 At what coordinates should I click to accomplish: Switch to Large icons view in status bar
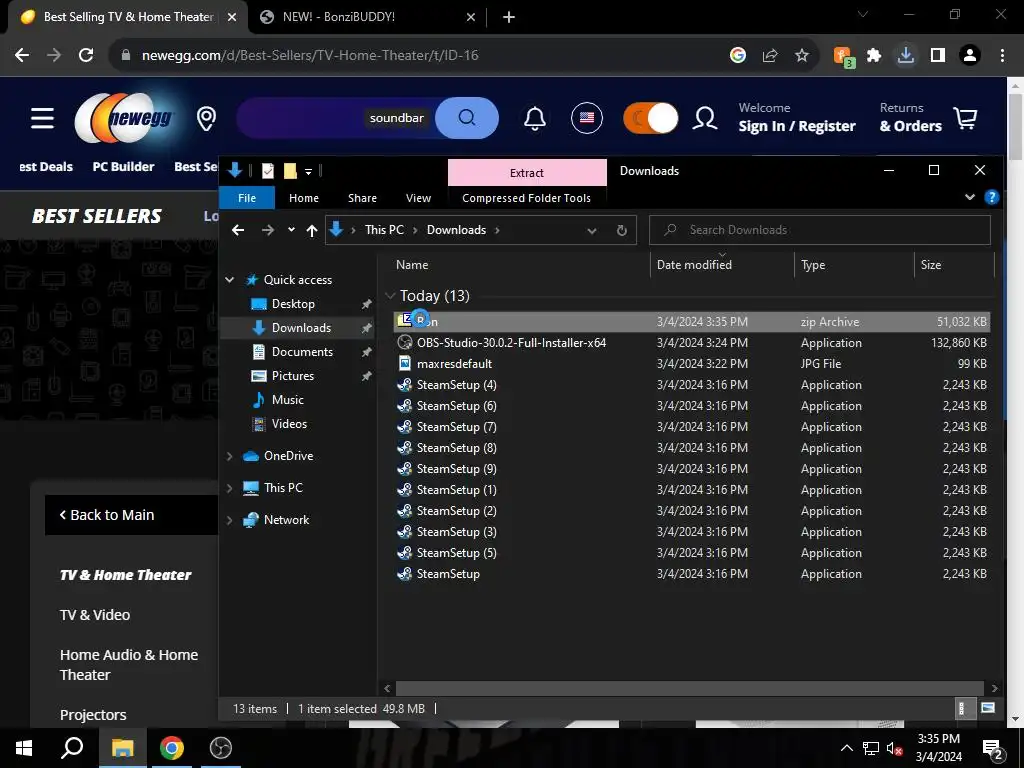click(988, 709)
